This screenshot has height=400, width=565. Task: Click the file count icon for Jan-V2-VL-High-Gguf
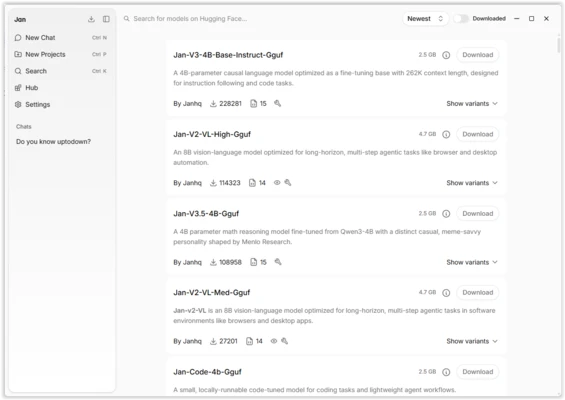(252, 183)
